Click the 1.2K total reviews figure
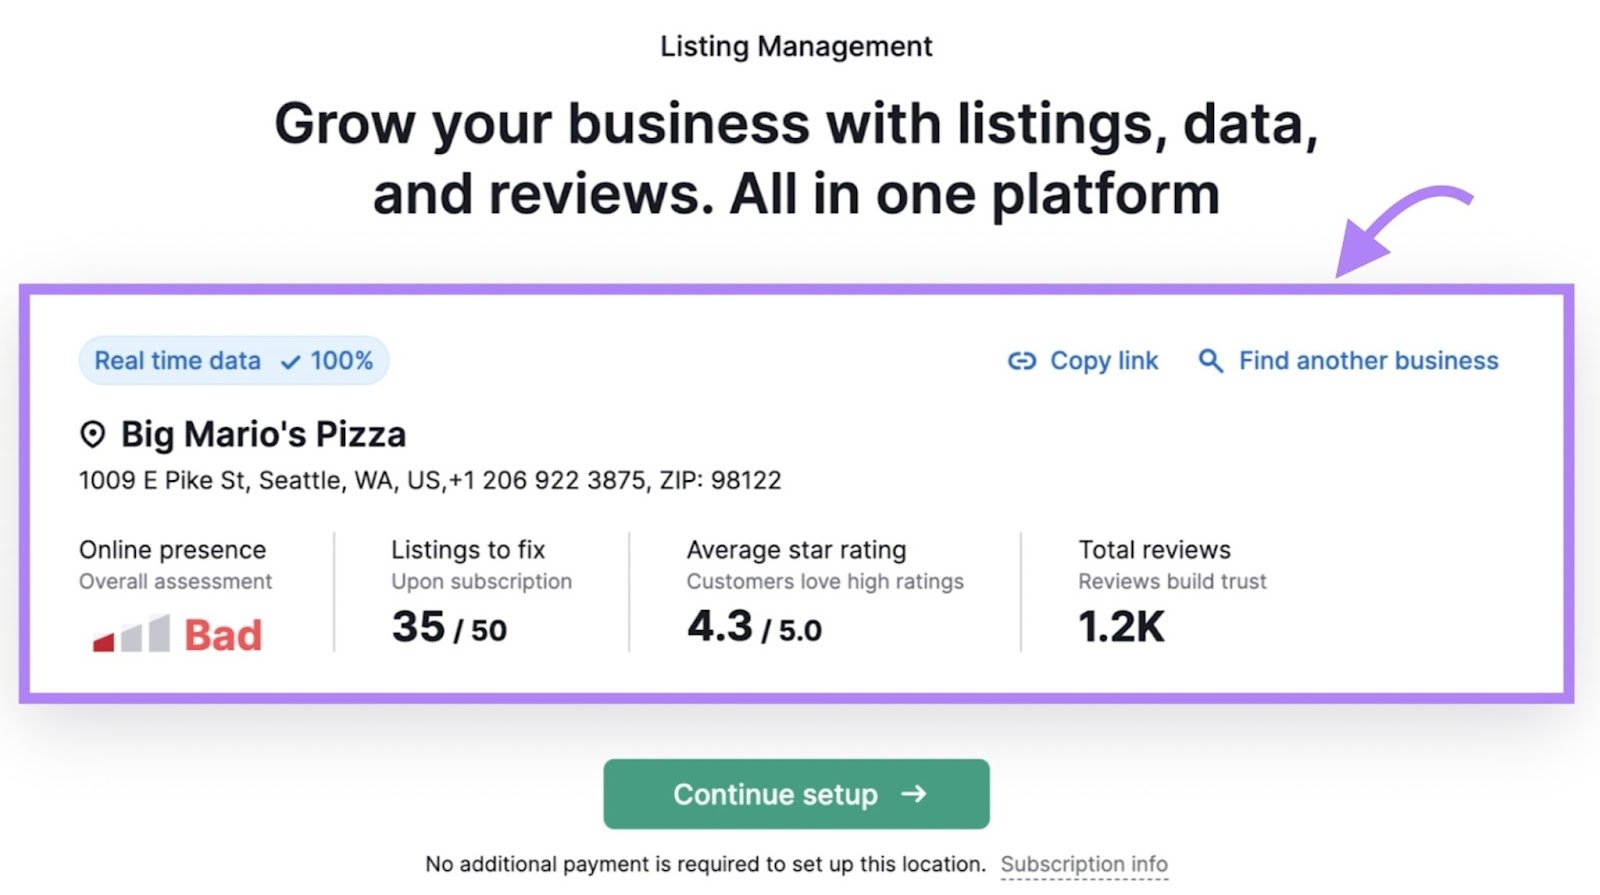 pos(1121,628)
